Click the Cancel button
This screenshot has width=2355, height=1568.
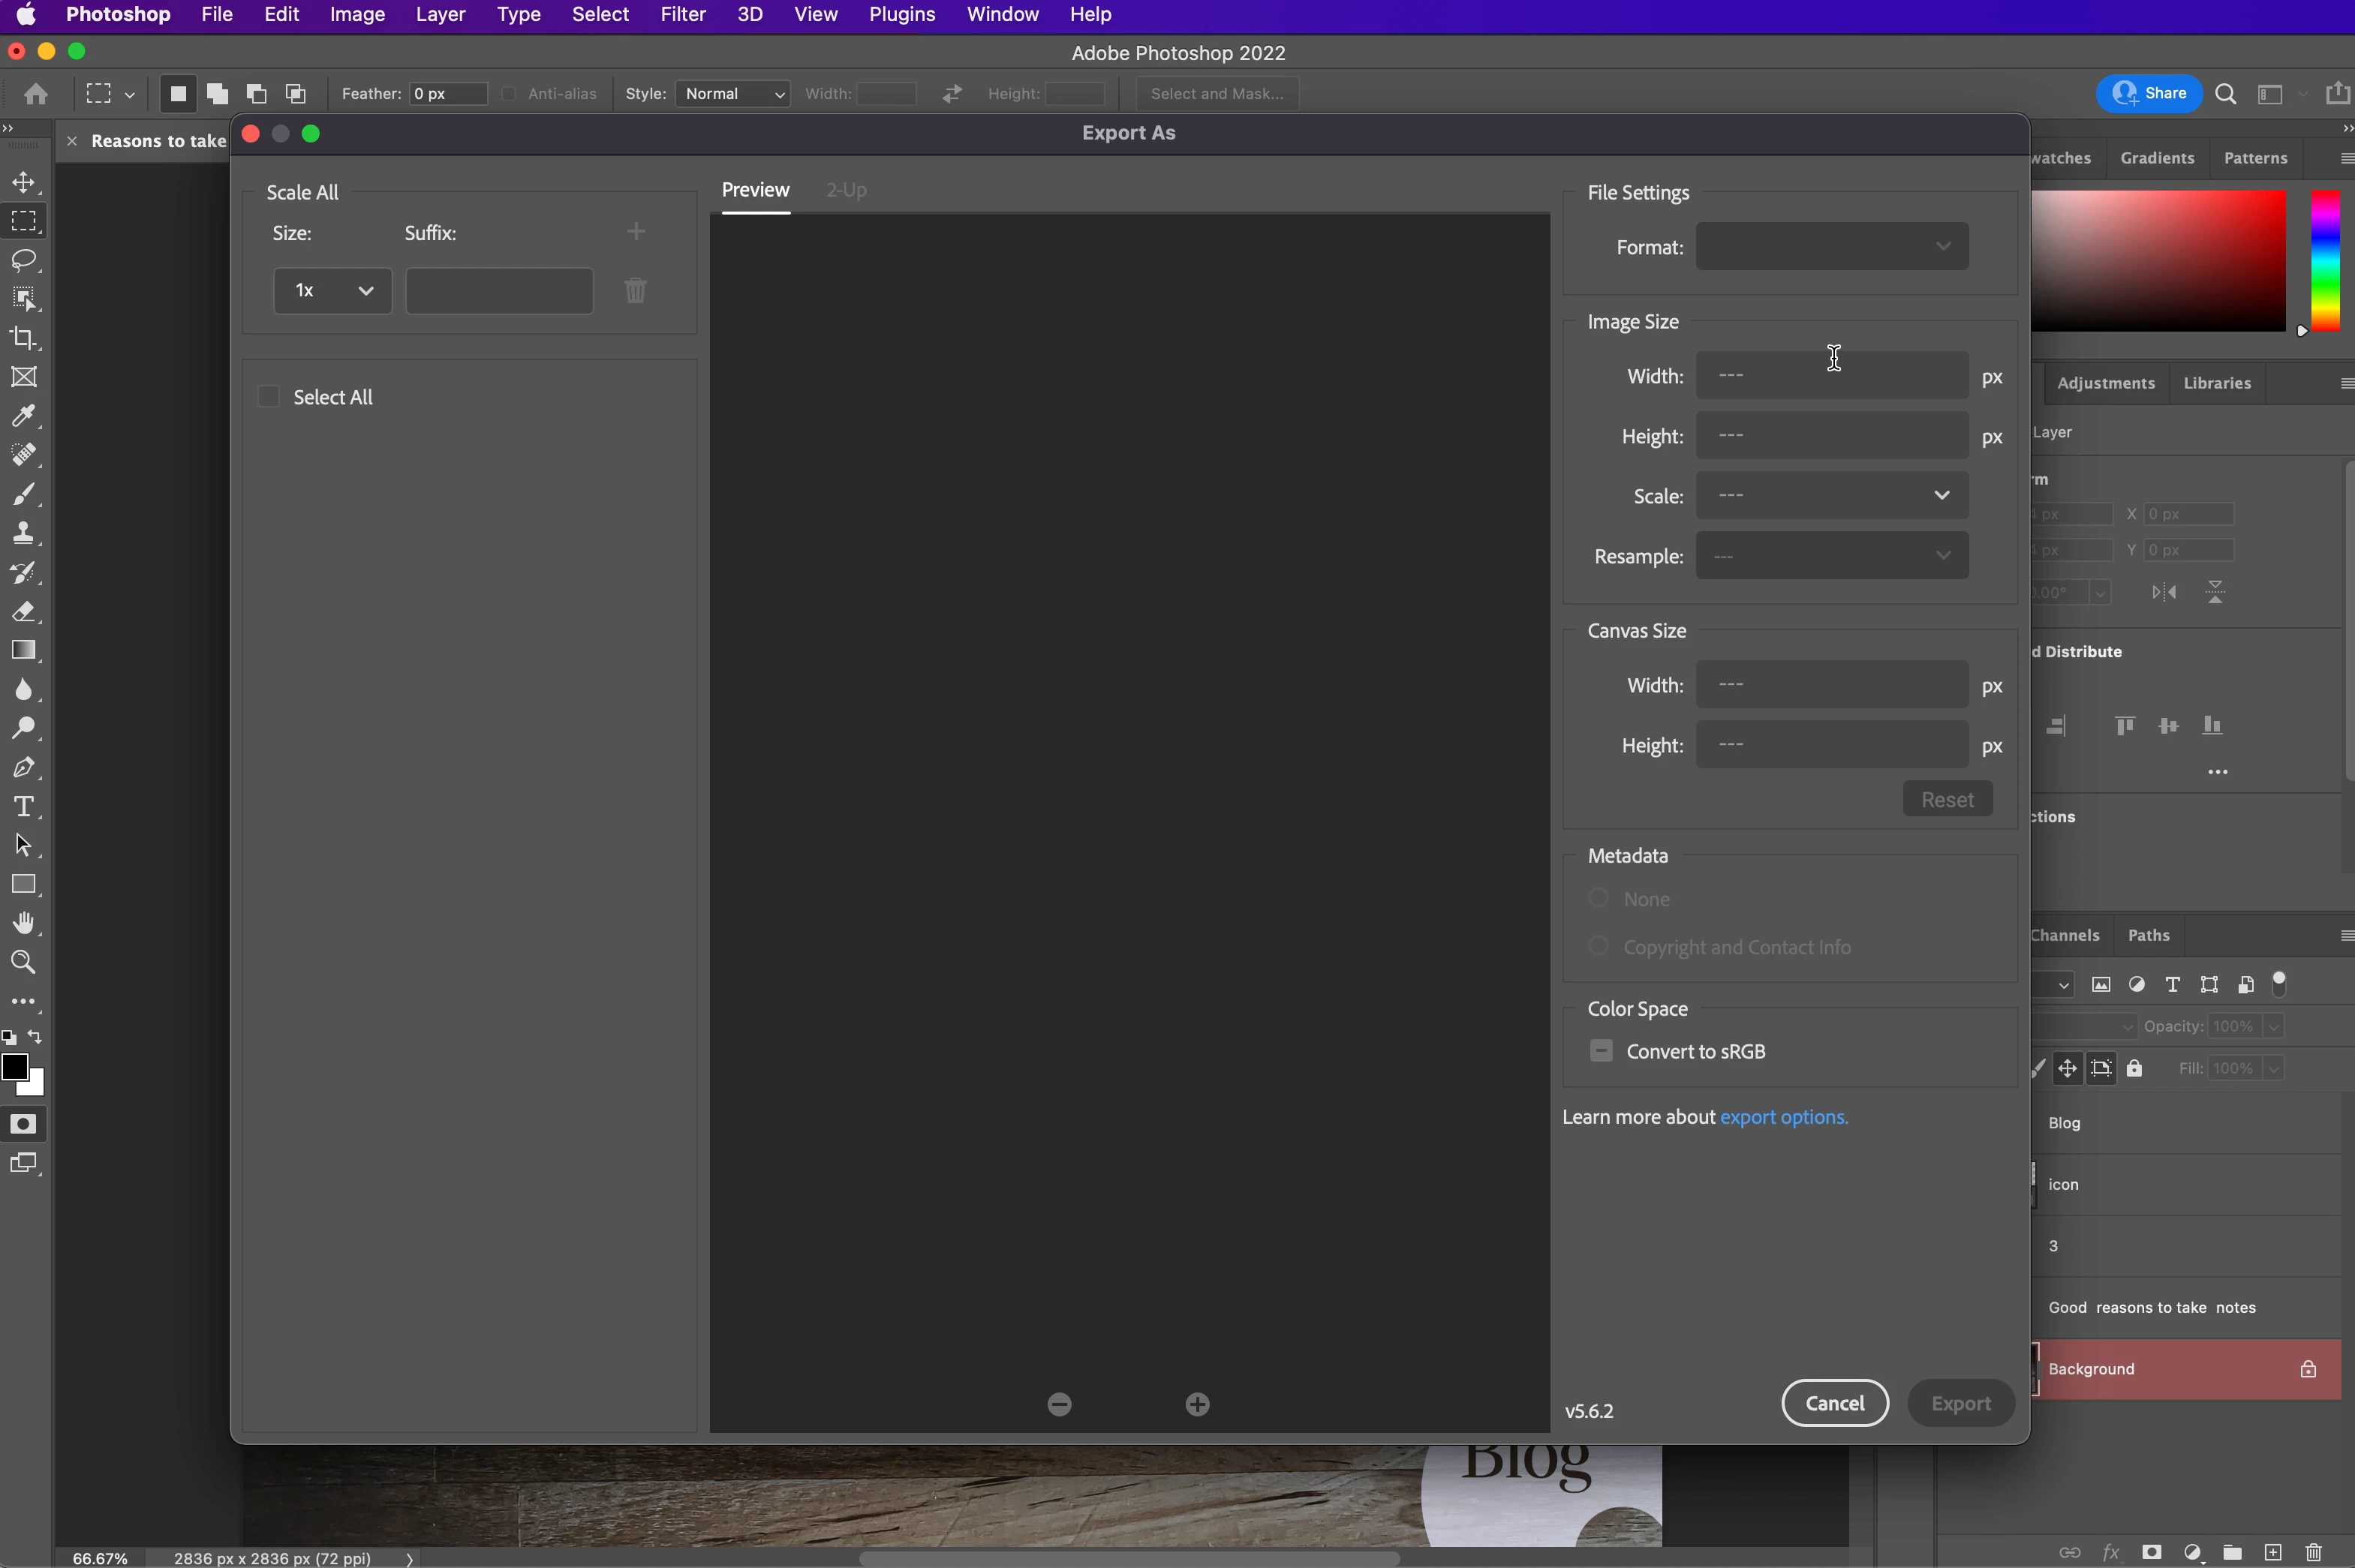pyautogui.click(x=1834, y=1403)
